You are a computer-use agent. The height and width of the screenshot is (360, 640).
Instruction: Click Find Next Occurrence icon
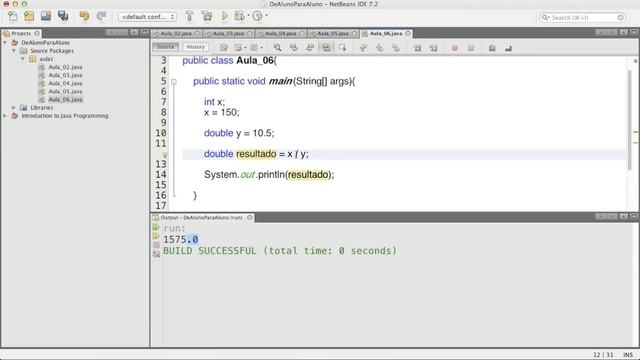310,48
